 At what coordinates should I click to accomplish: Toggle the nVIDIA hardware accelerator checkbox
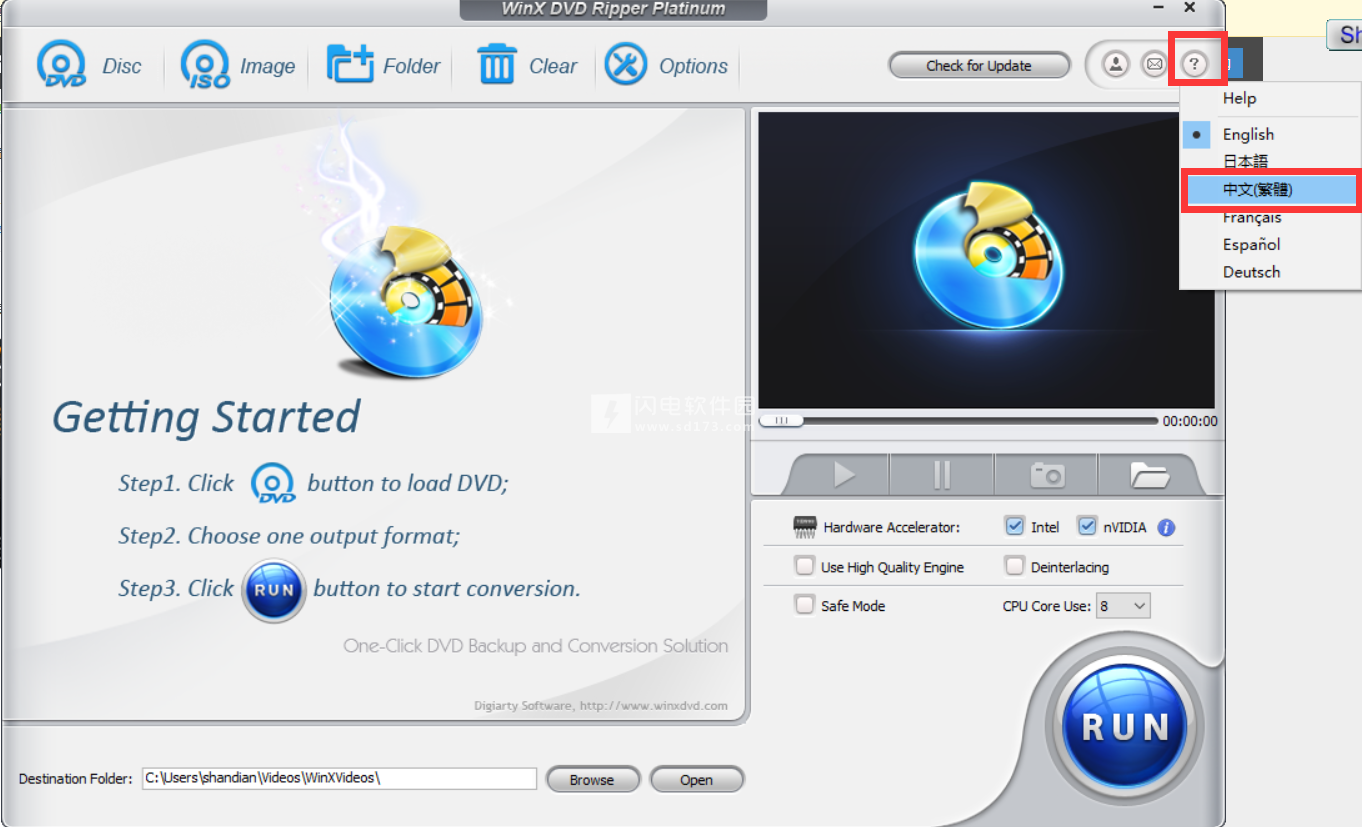coord(1087,526)
